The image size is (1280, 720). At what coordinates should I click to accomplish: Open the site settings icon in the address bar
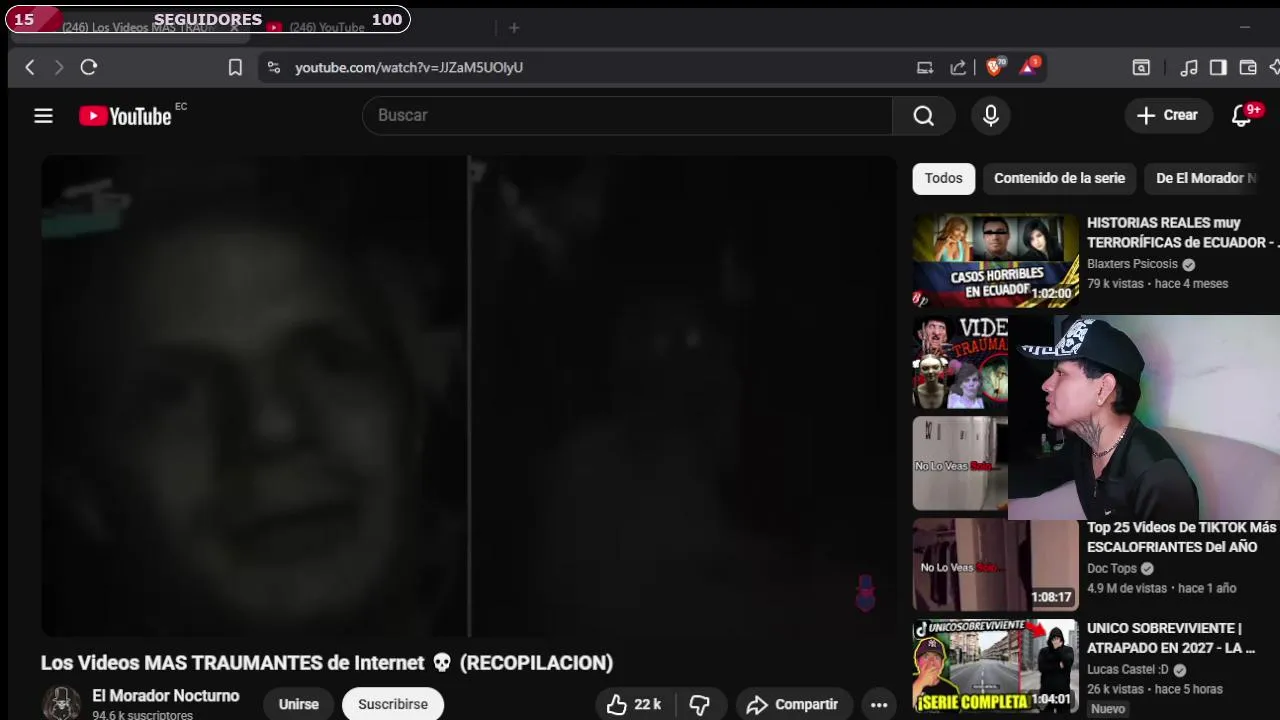tap(274, 67)
